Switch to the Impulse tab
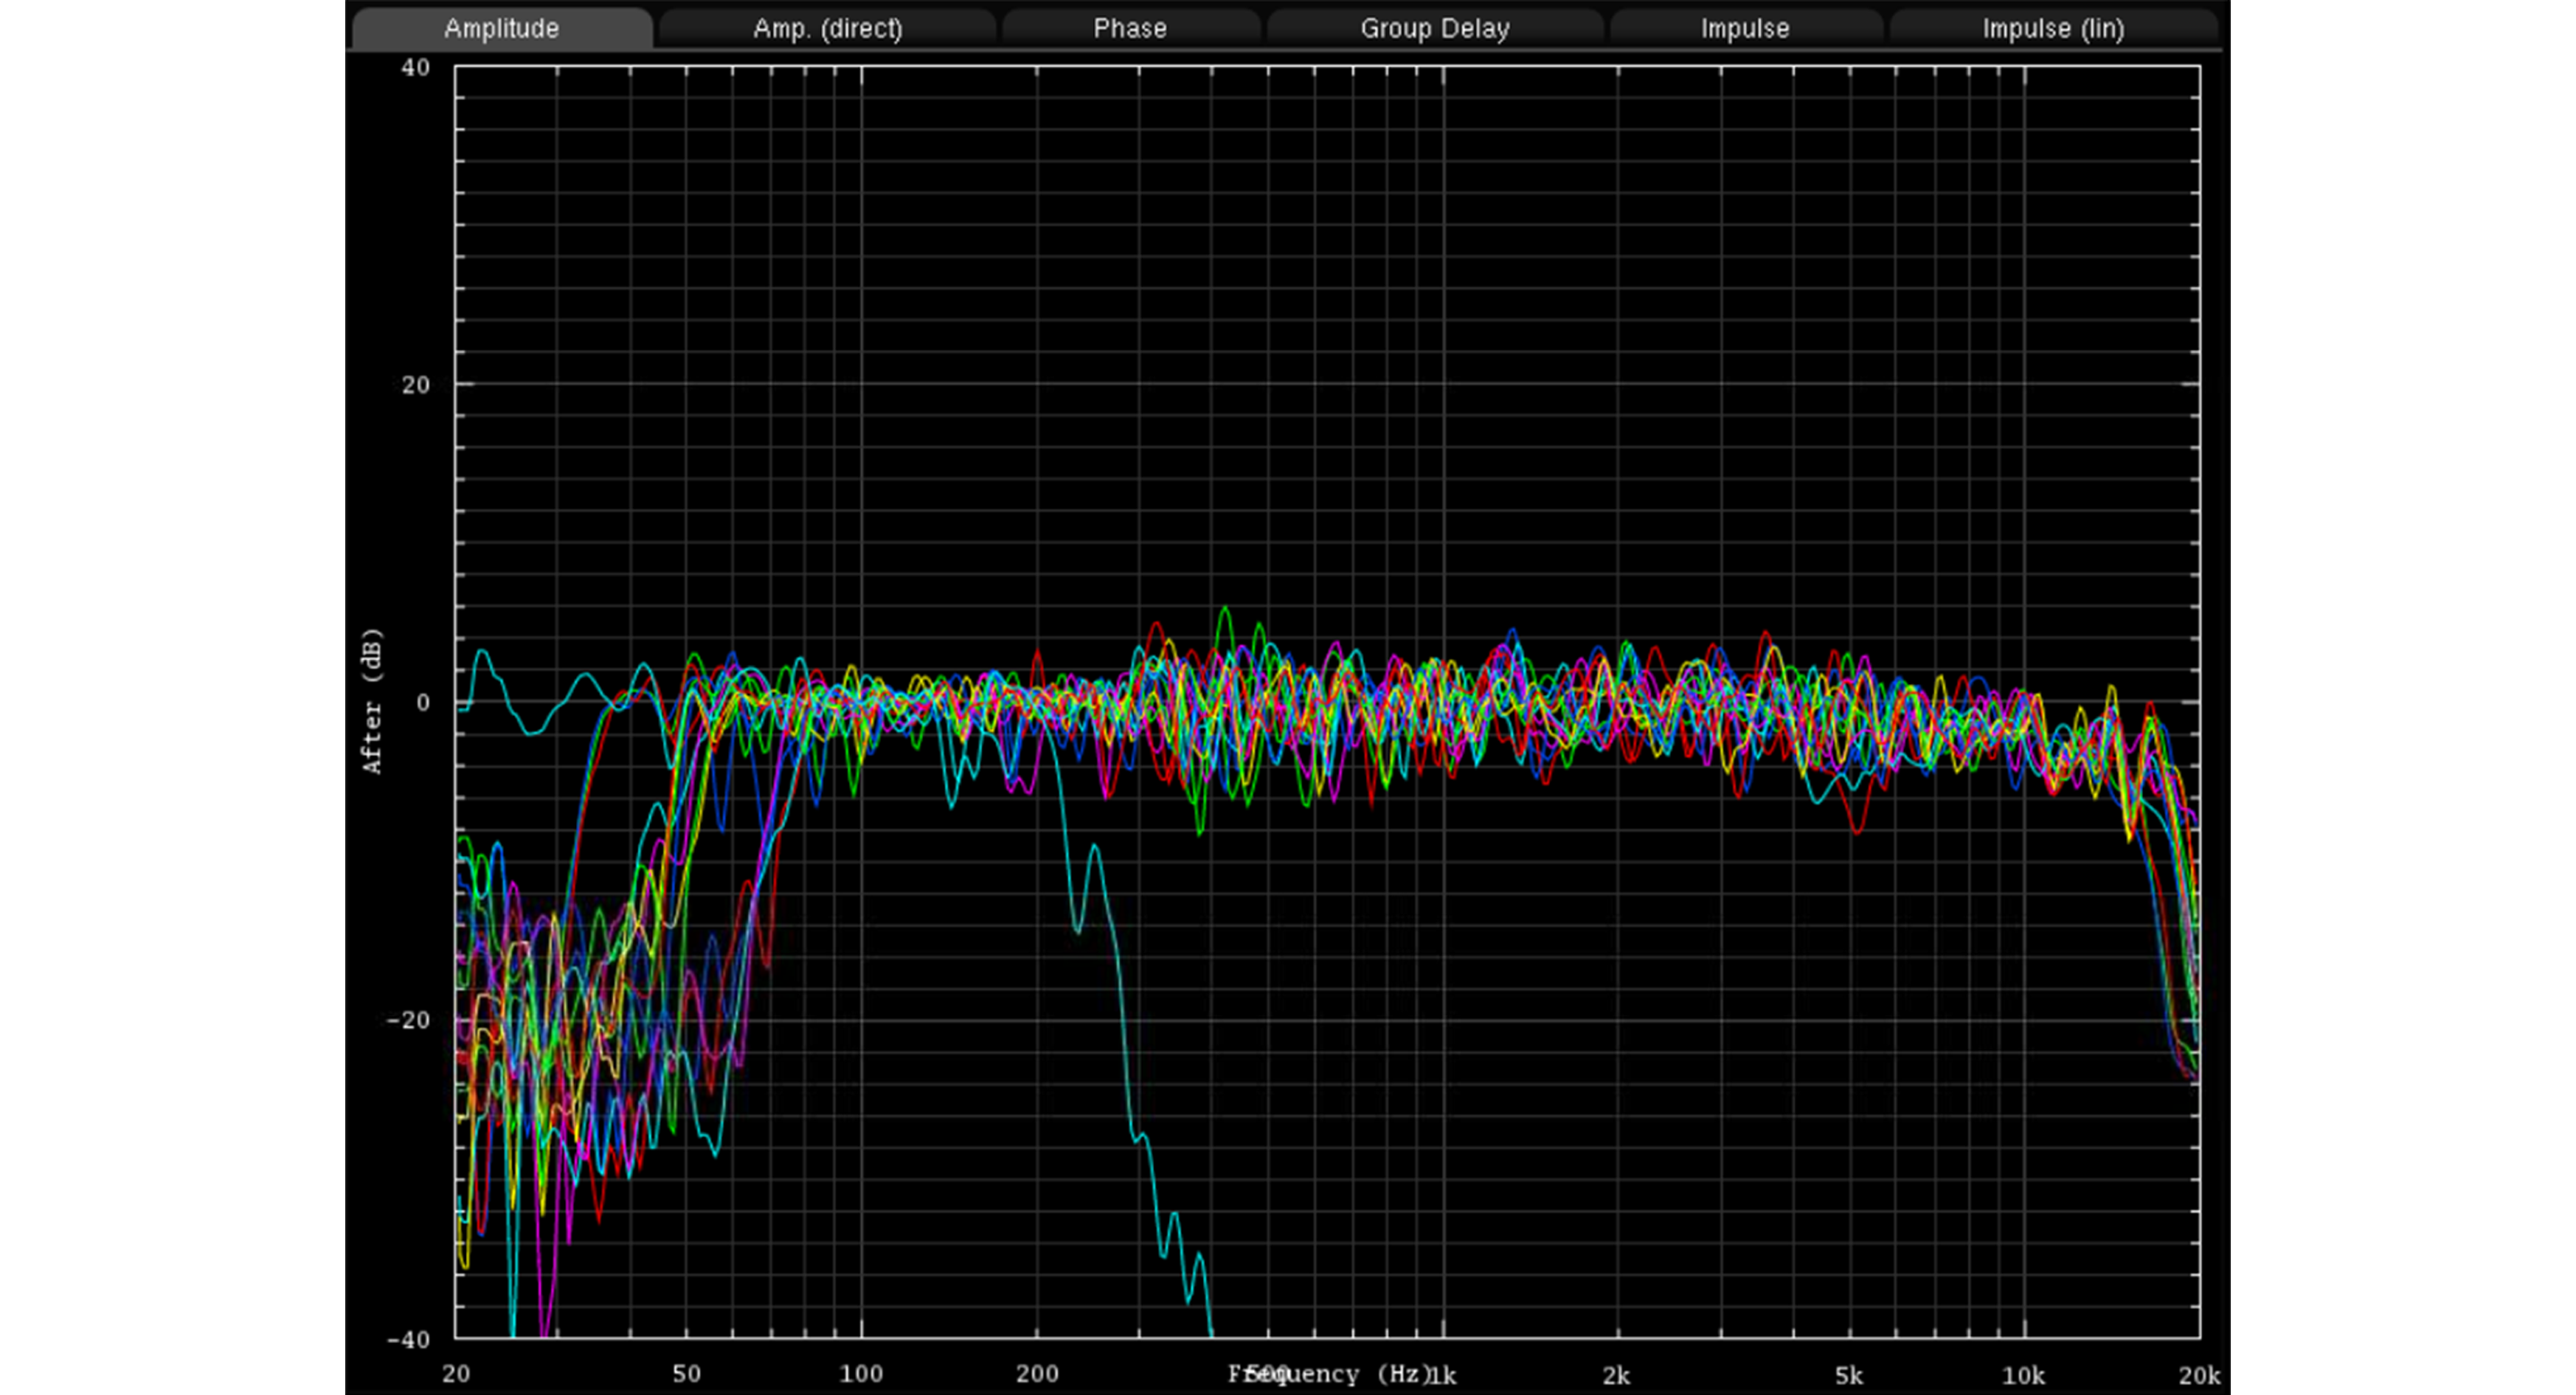The image size is (2576, 1395). tap(1745, 28)
